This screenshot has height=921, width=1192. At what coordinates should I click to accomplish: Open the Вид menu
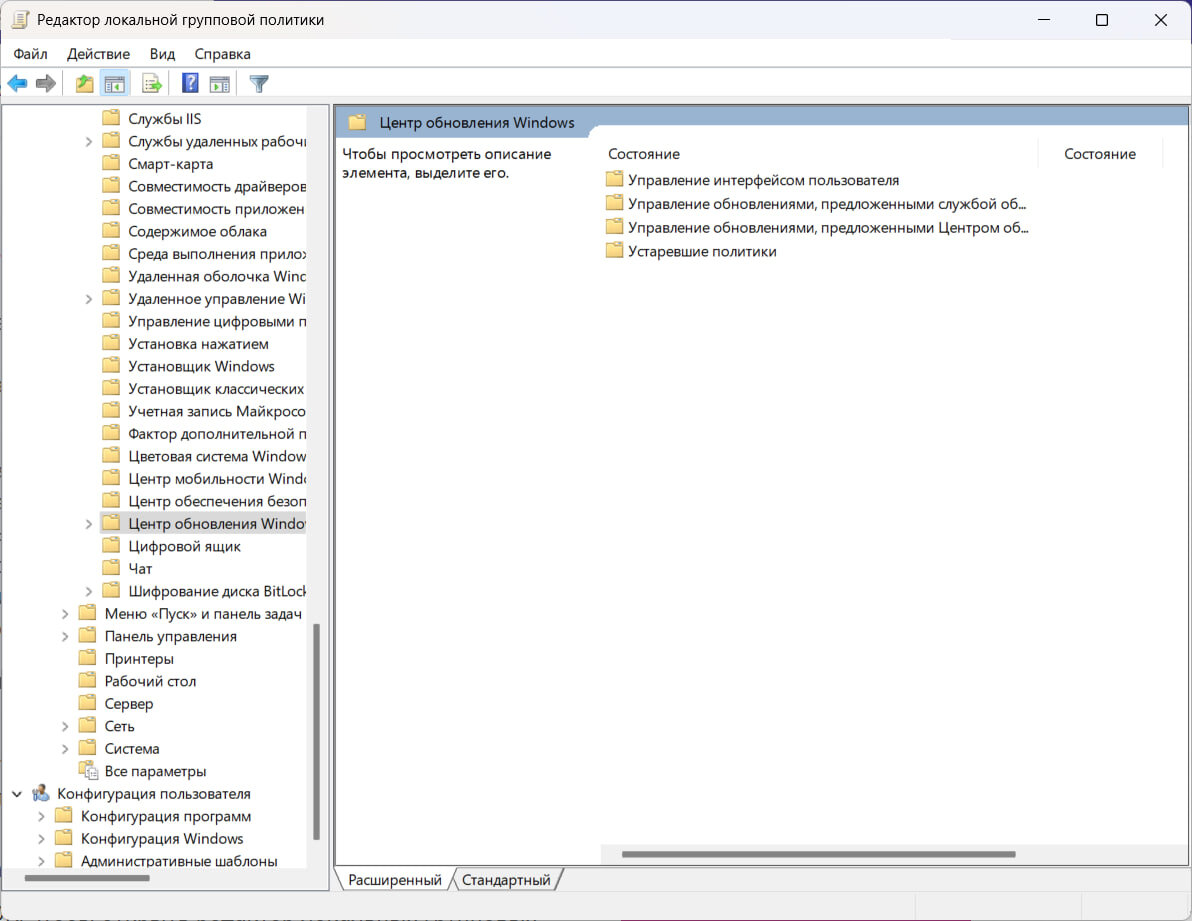pos(162,54)
